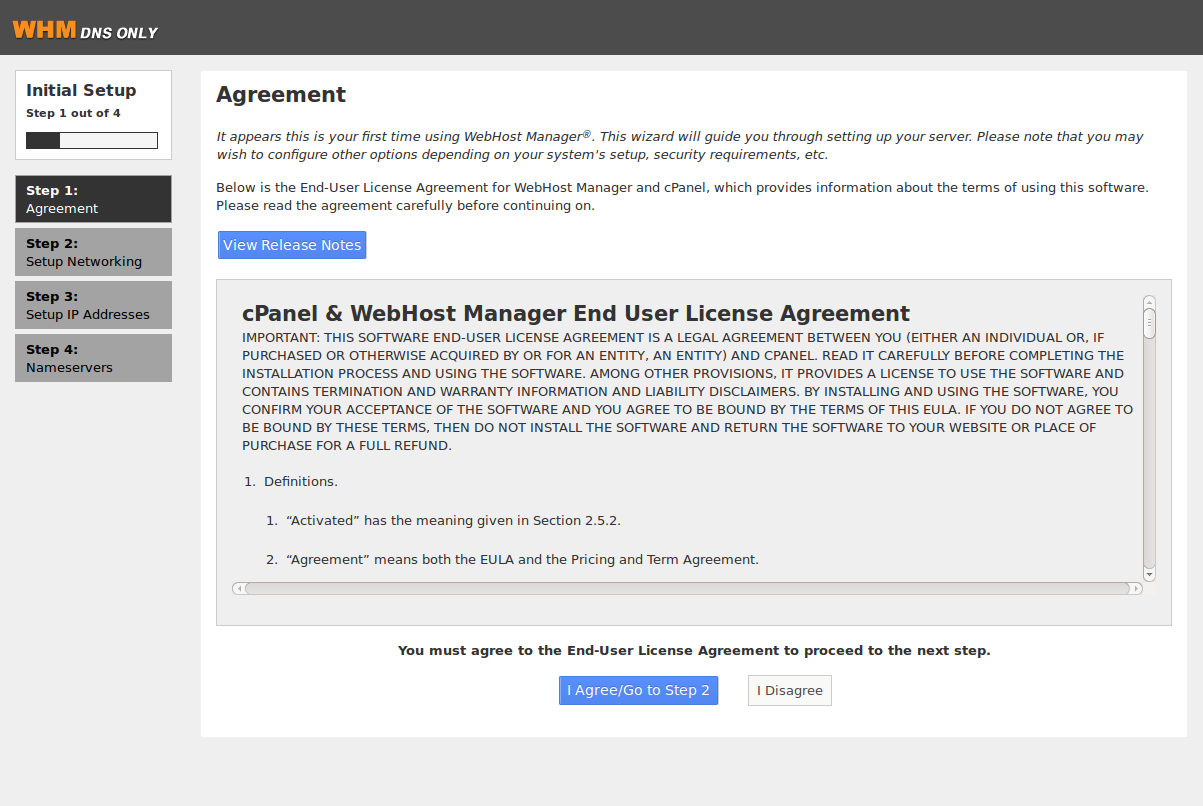Screen dimensions: 1203x806
Task: Click the horizontal scroll right arrow
Action: (x=1135, y=588)
